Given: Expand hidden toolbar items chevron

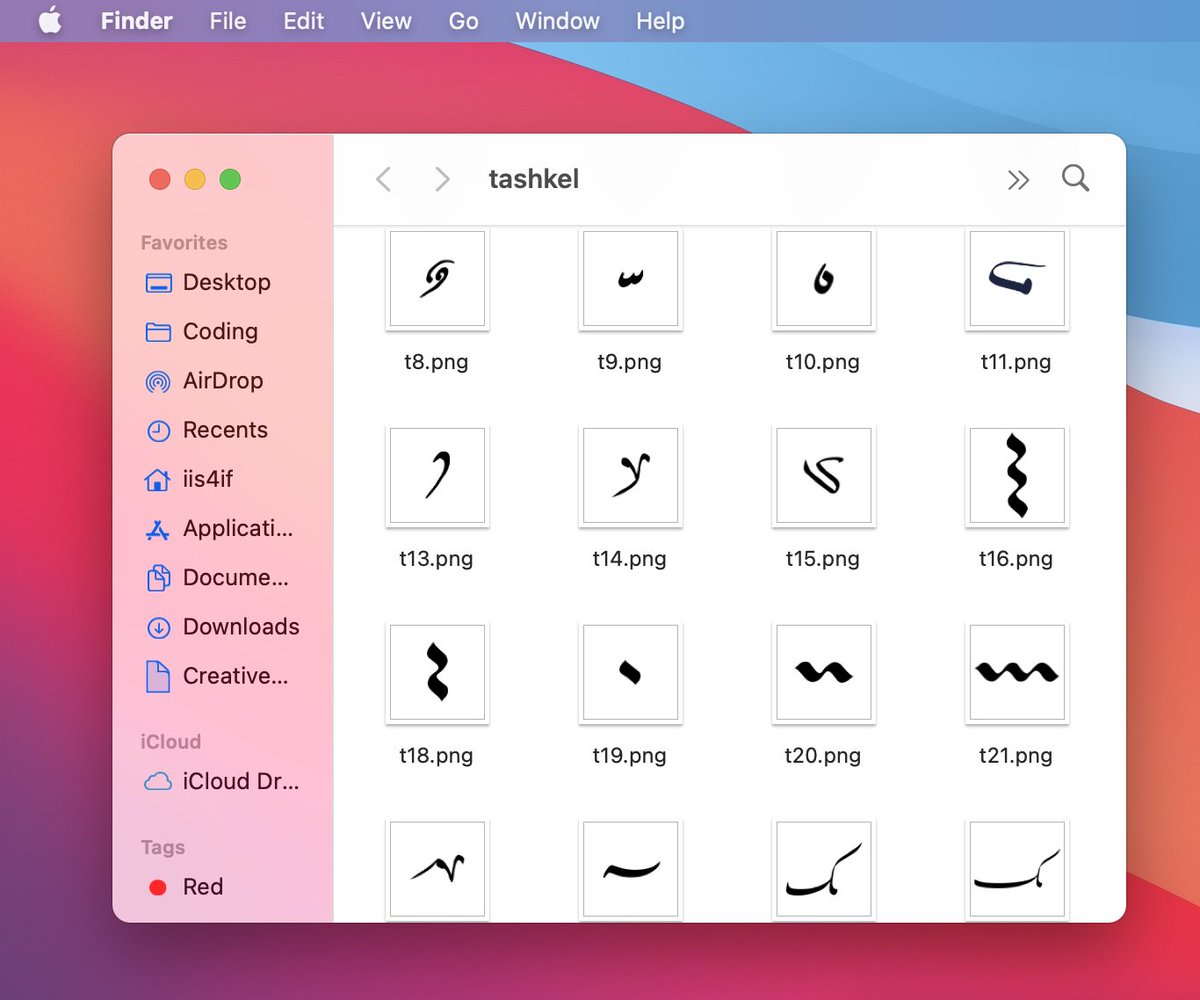Looking at the screenshot, I should click(1018, 180).
